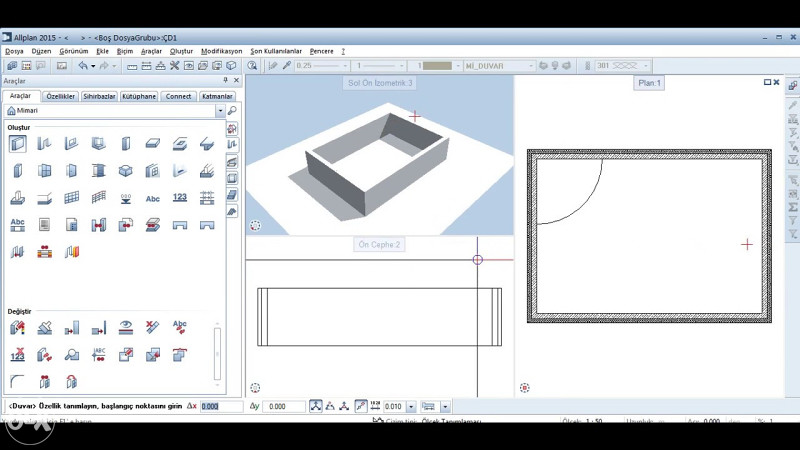Click the Modify architectural properties icon in Değiştir
800x450 pixels.
(17, 328)
